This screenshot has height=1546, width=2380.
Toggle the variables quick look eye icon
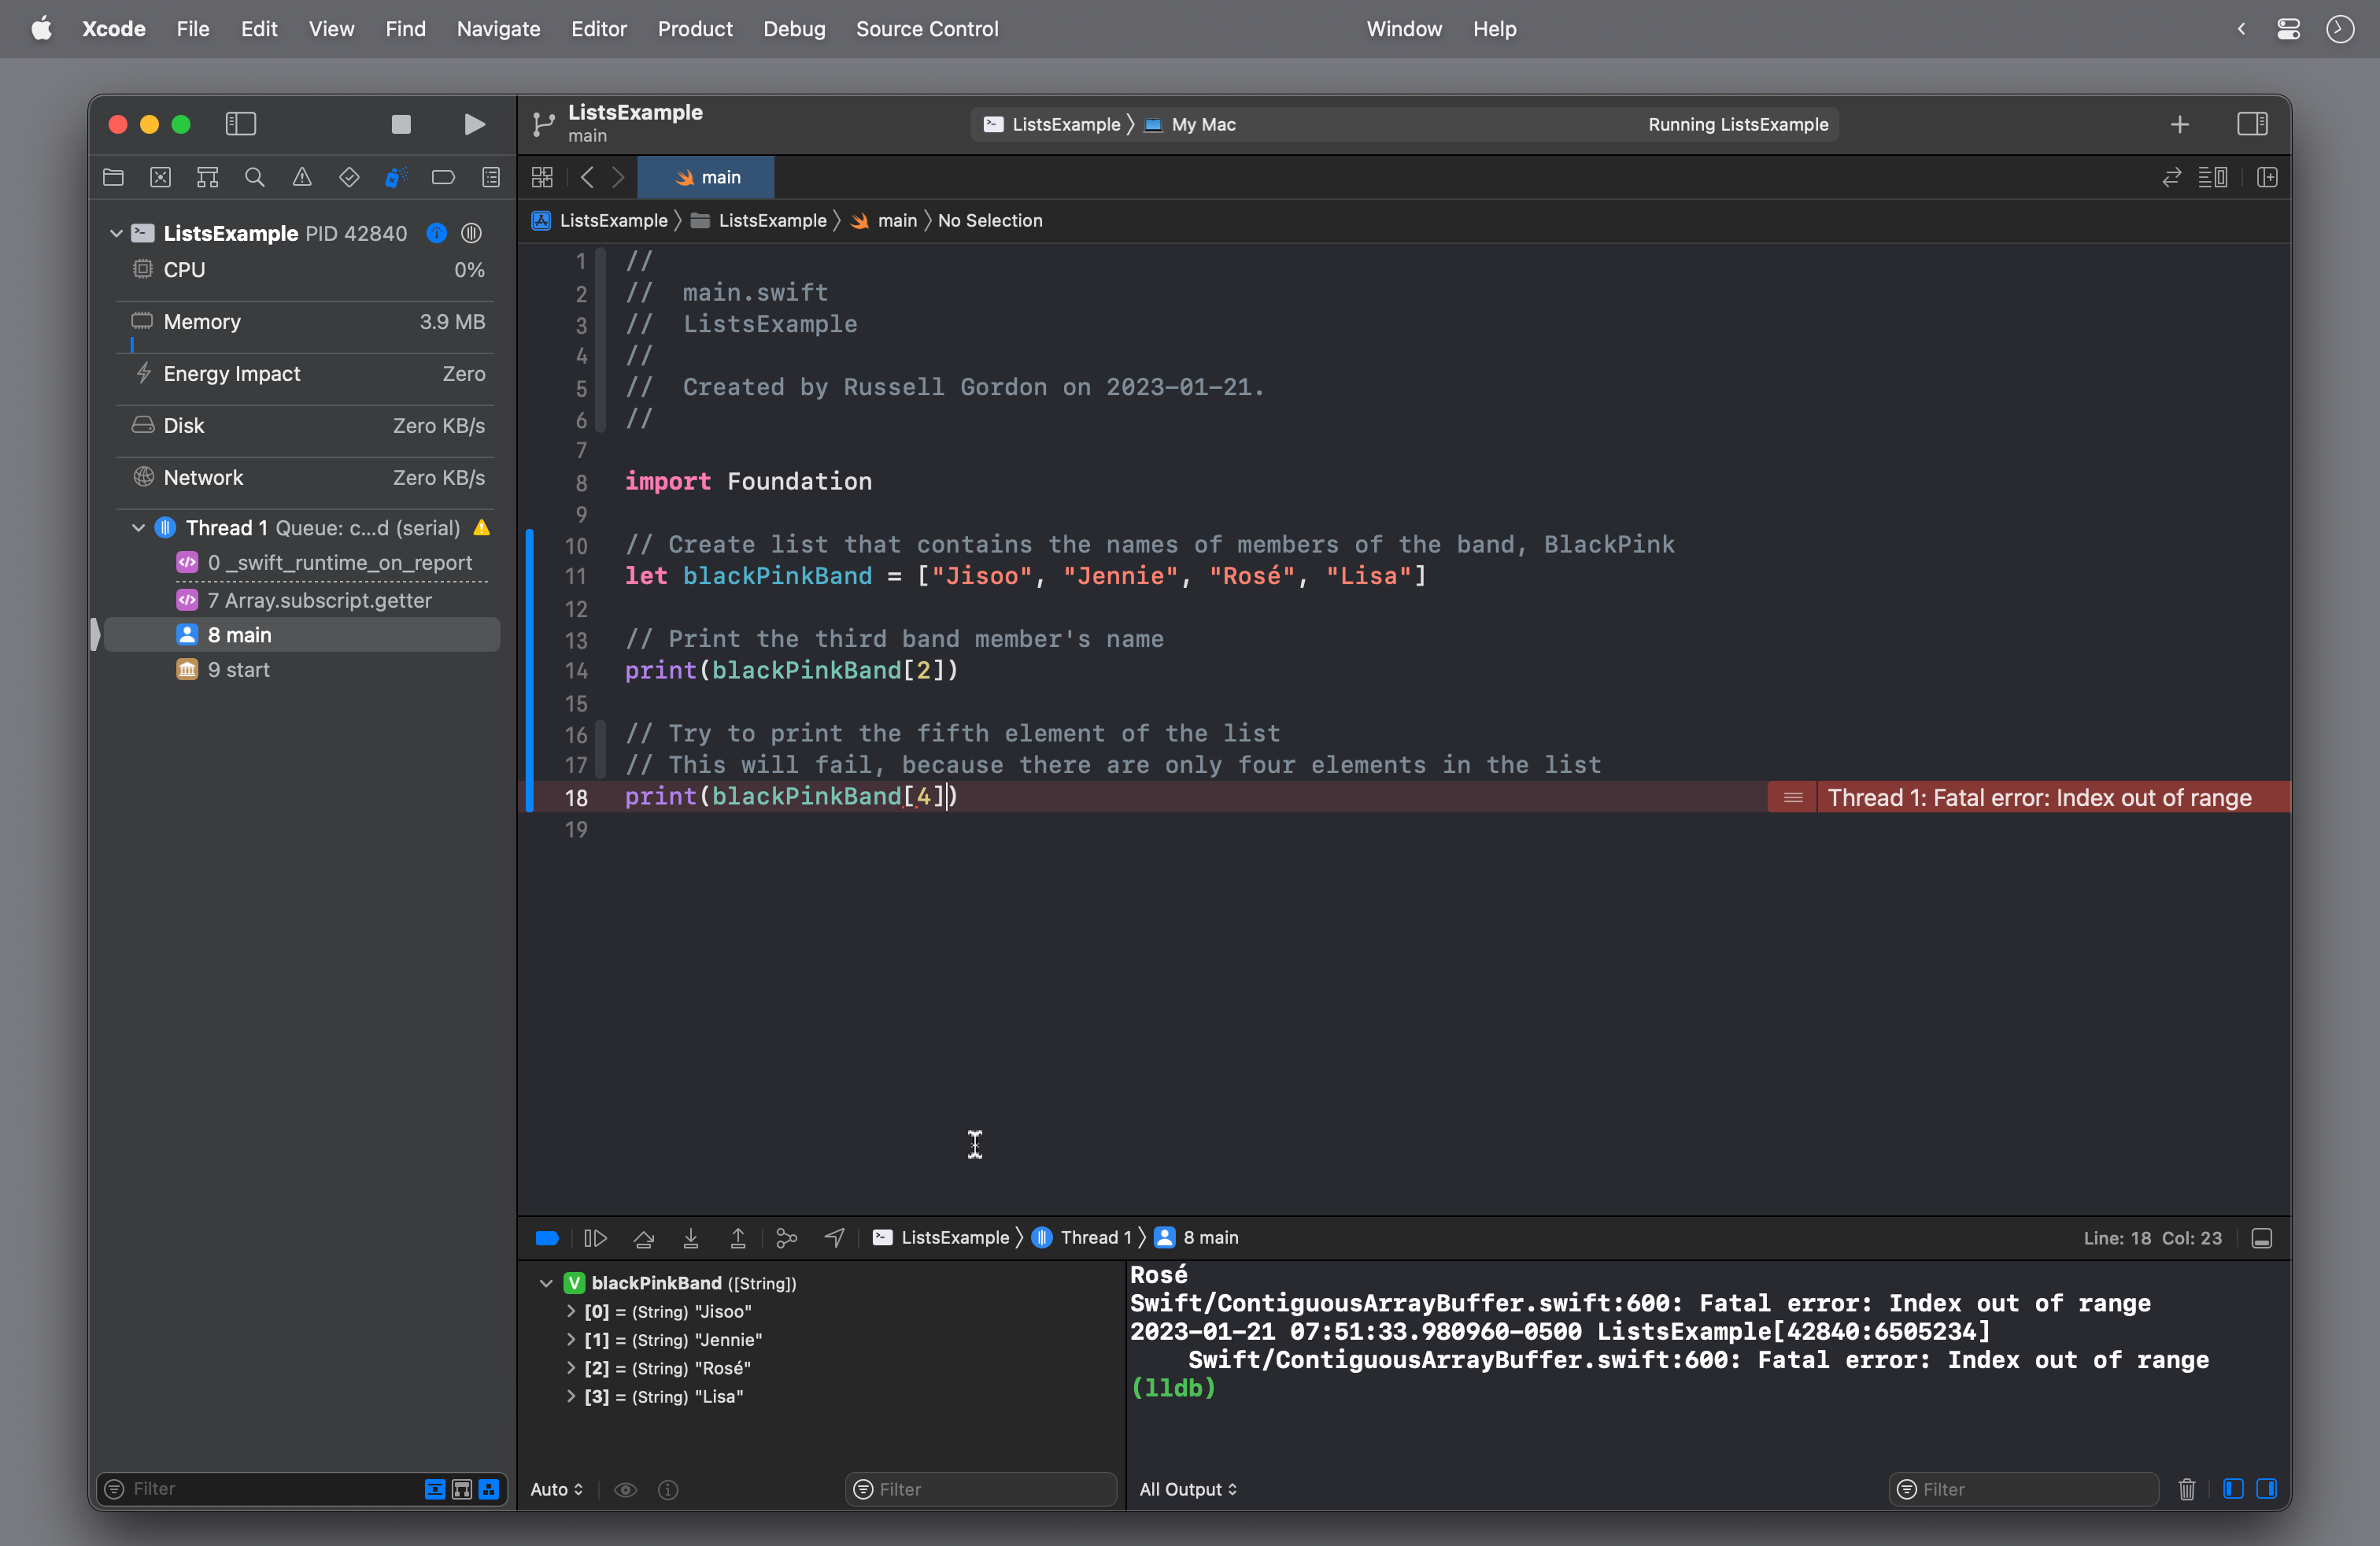coord(626,1489)
